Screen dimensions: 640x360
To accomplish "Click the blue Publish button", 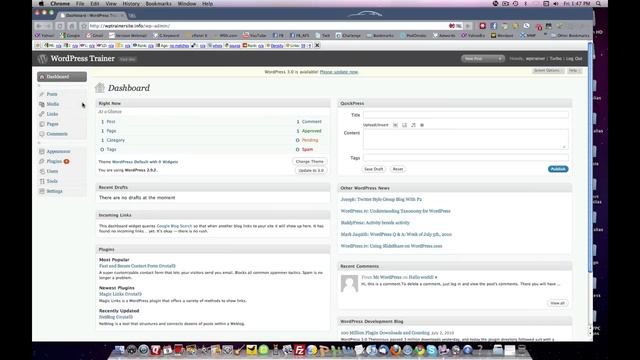I will (558, 169).
